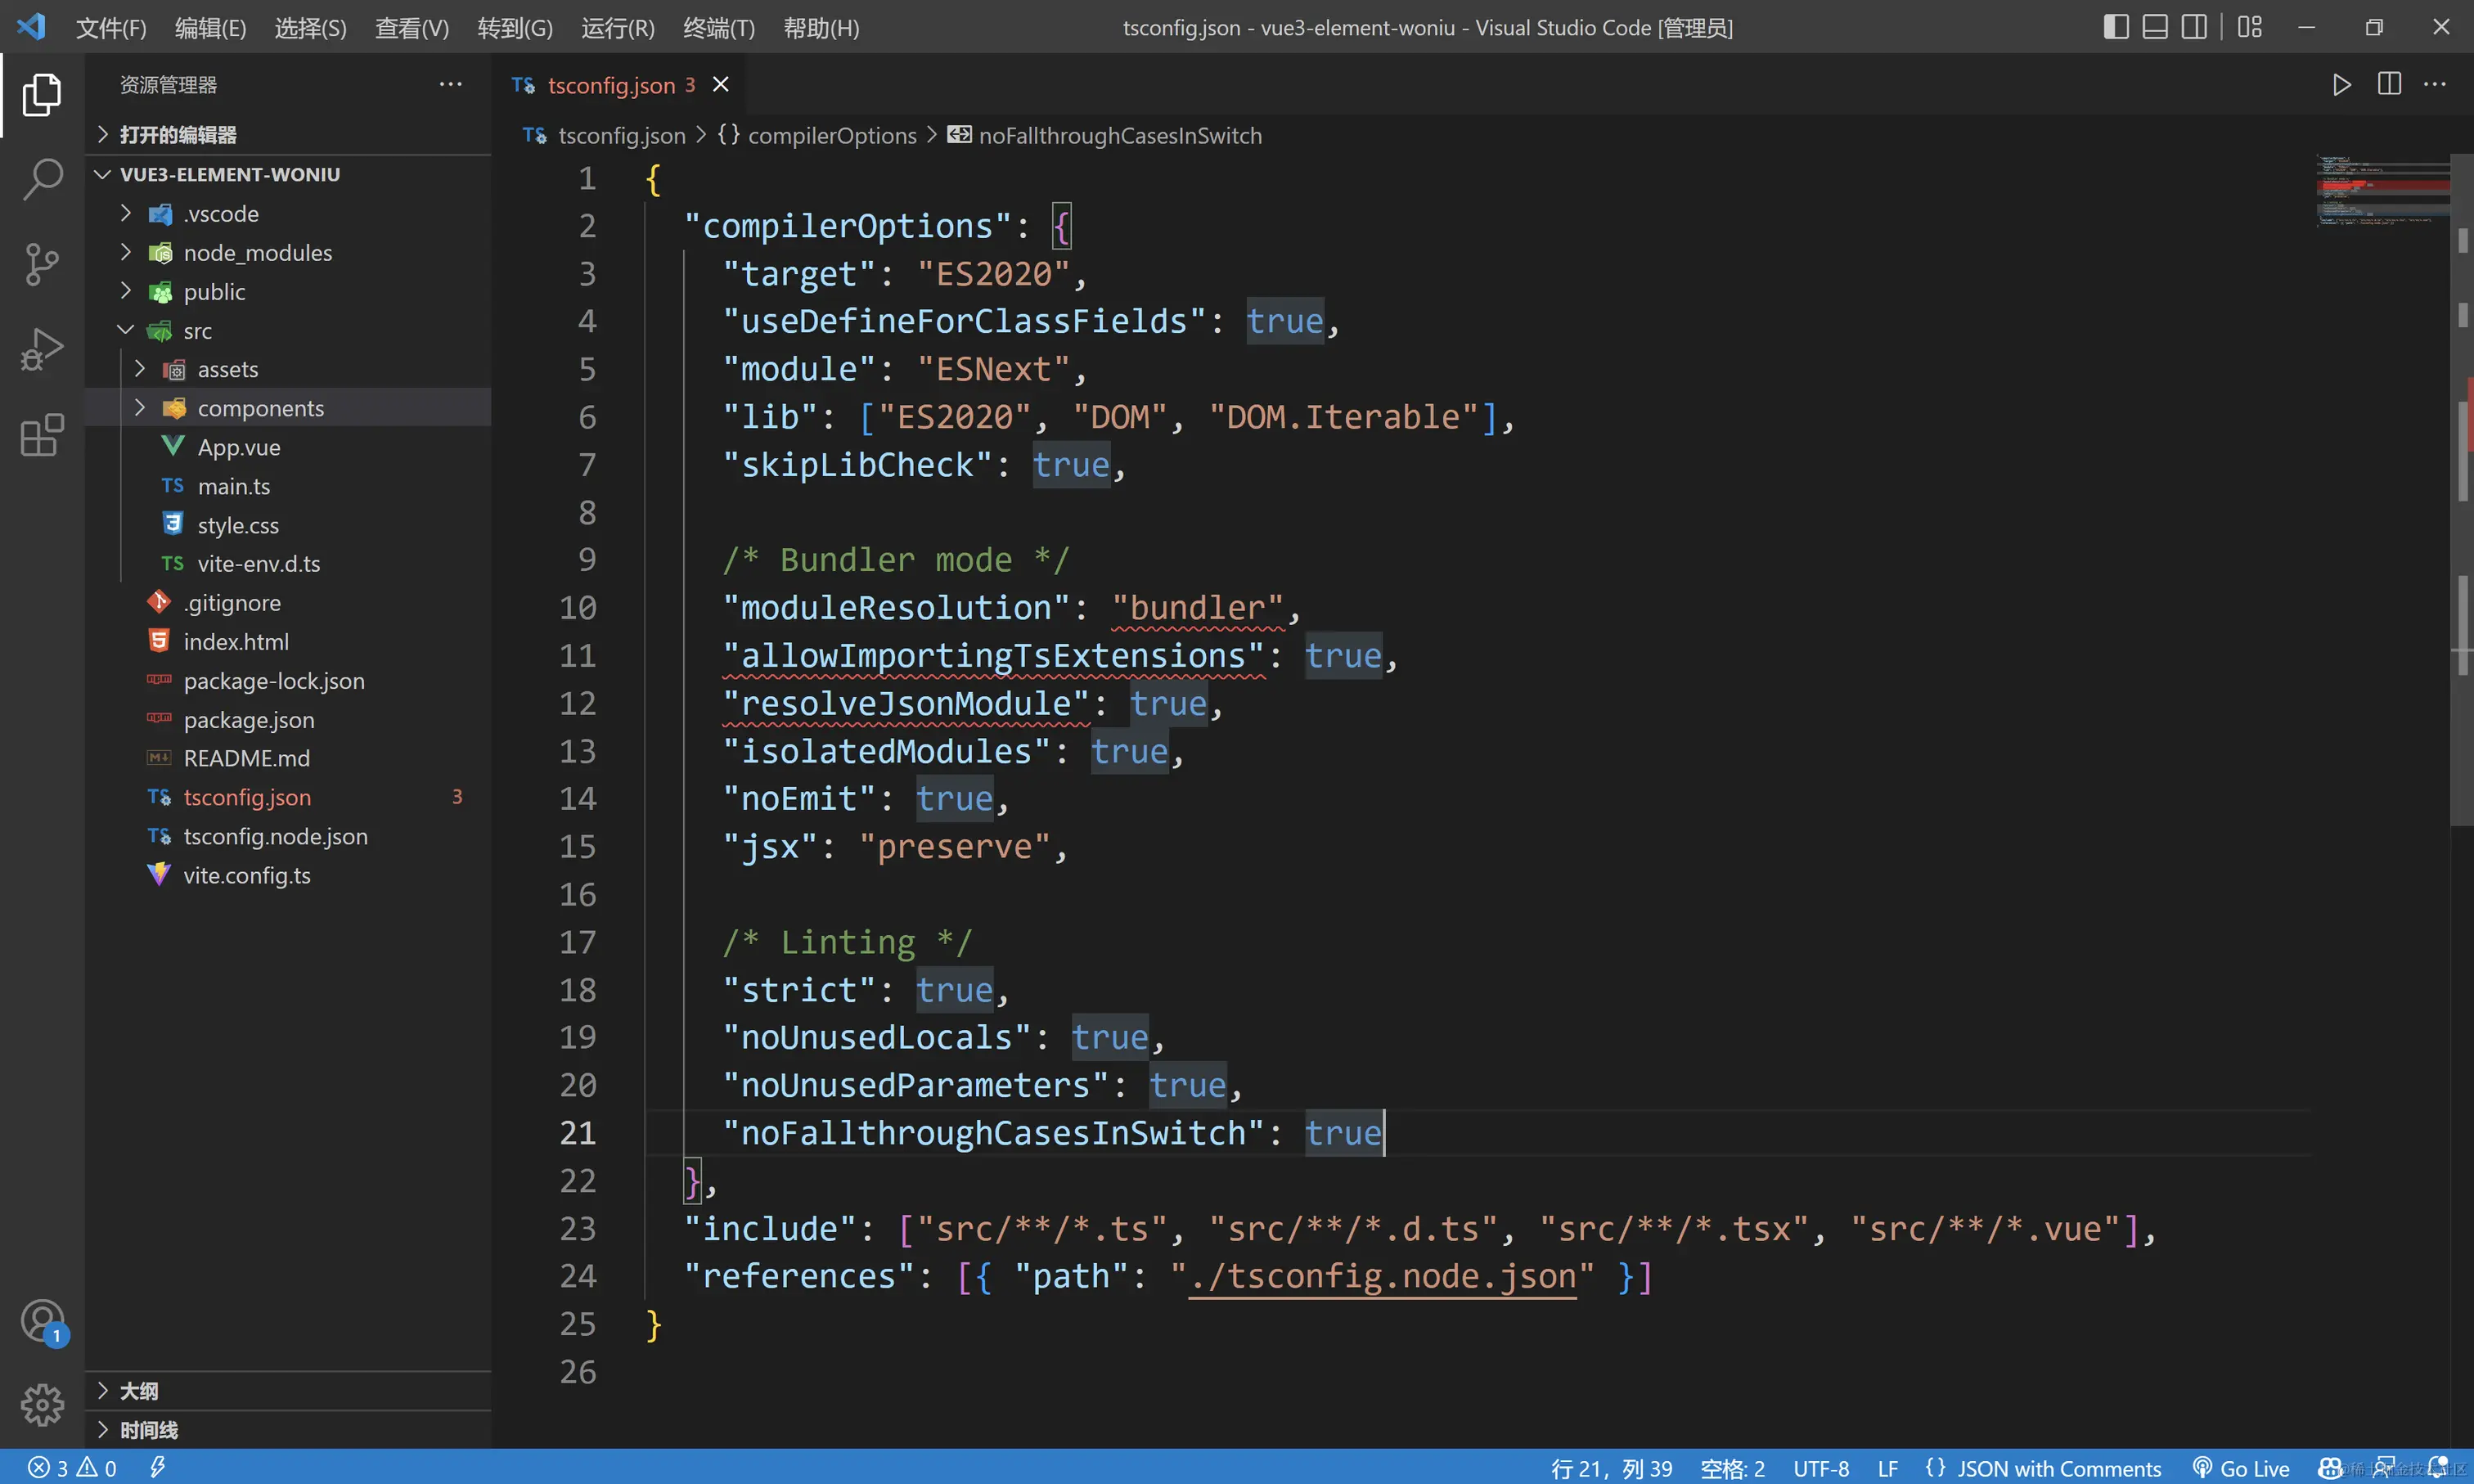Image resolution: width=2474 pixels, height=1484 pixels.
Task: Open Run and Debug view
Action: pos(42,350)
